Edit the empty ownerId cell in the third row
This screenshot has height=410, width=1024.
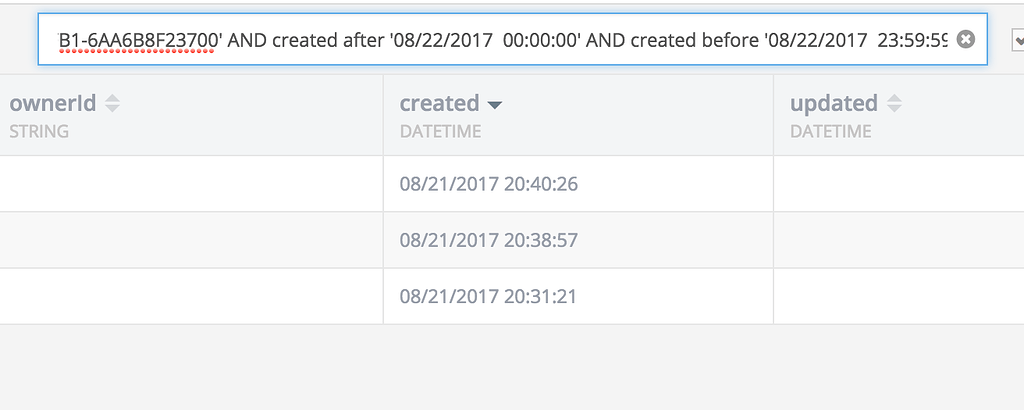click(191, 296)
